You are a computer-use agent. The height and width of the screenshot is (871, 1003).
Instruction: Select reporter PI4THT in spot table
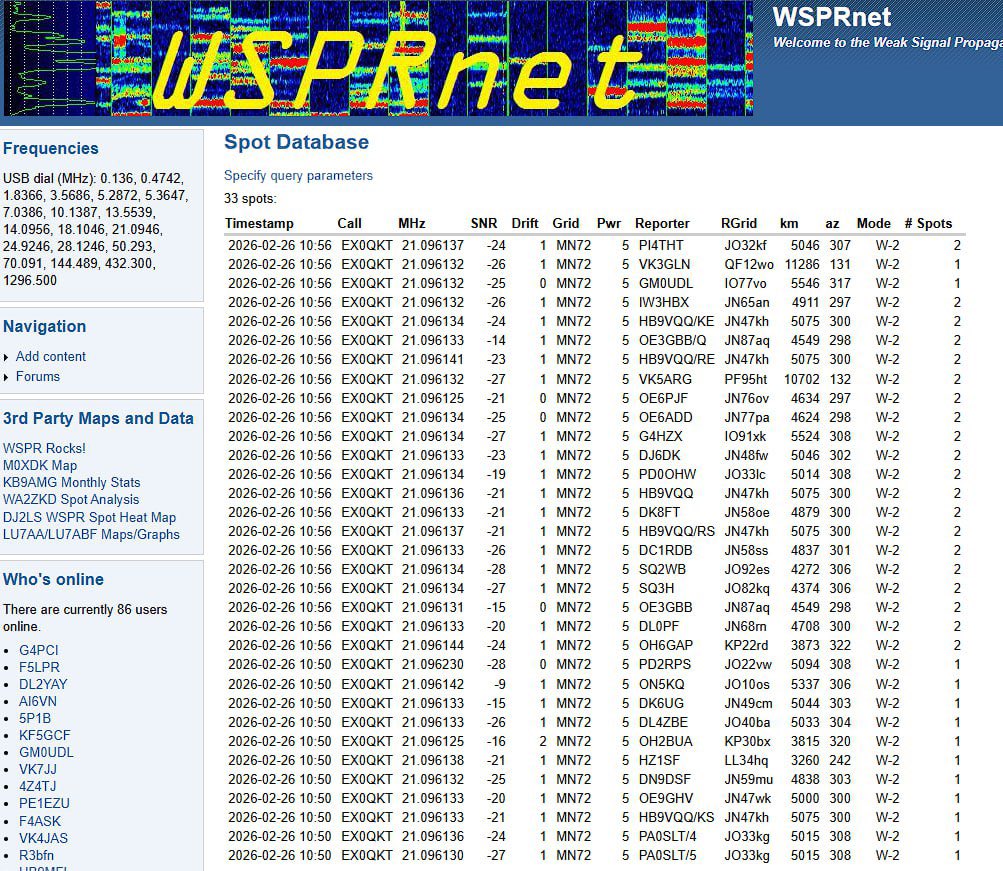click(x=661, y=245)
